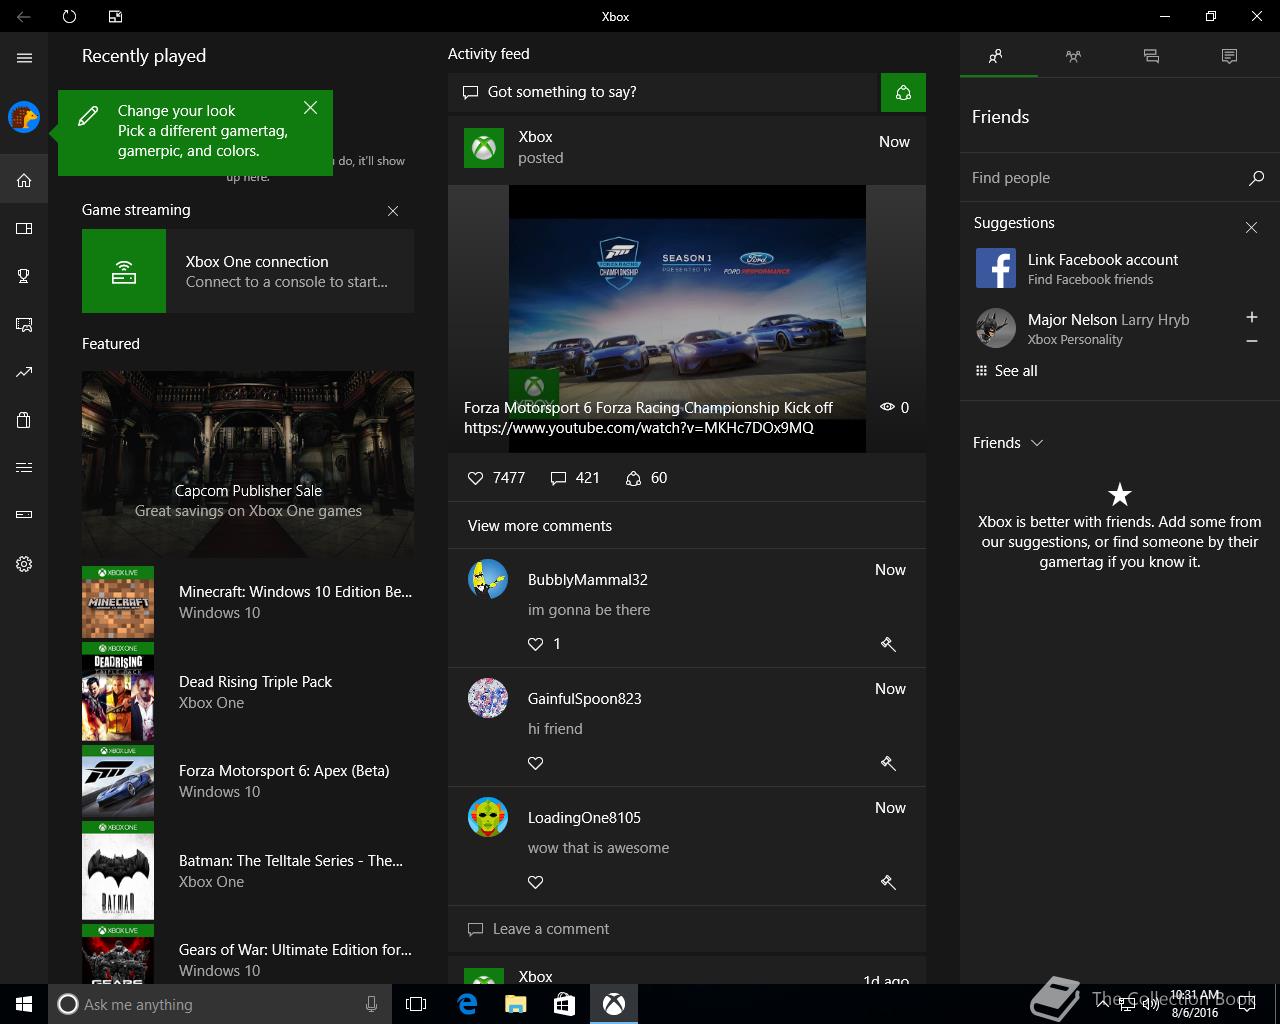Open BubblyMammal32's avatar

[488, 579]
